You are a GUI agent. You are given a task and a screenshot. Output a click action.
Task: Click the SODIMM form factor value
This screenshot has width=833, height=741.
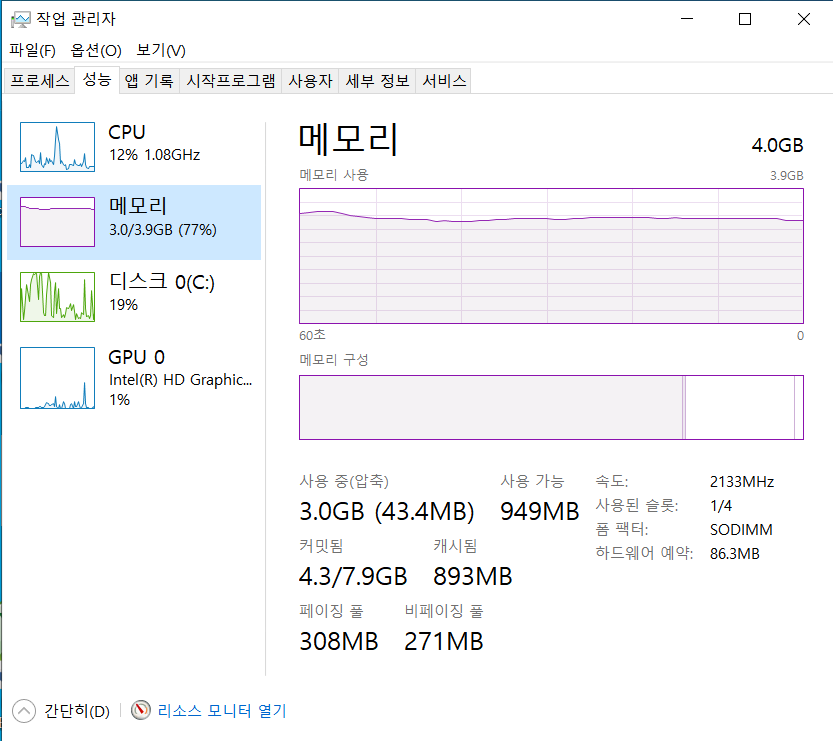pyautogui.click(x=741, y=530)
